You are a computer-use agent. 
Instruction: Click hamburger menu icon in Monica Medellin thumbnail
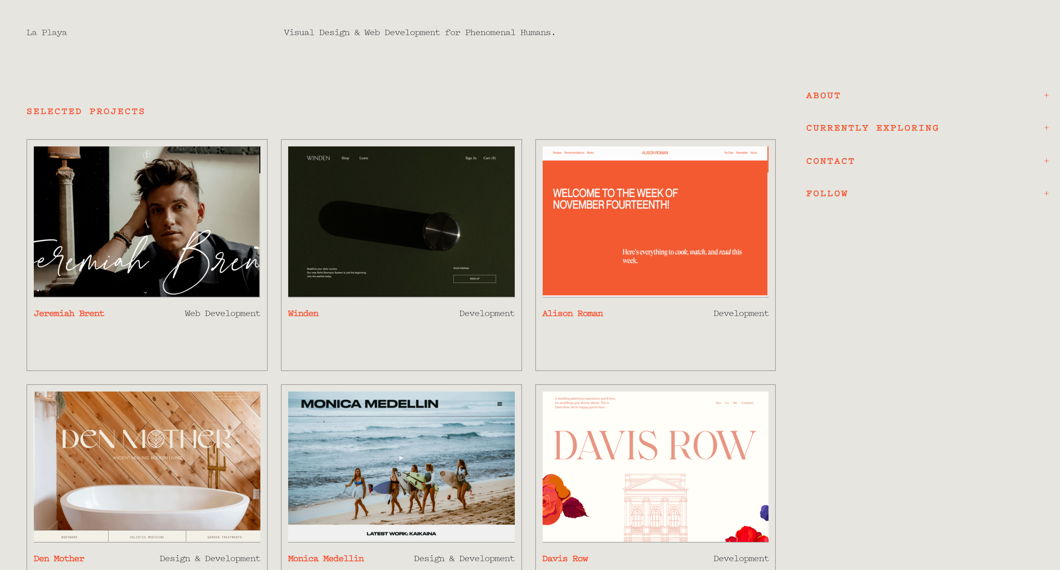coord(500,404)
